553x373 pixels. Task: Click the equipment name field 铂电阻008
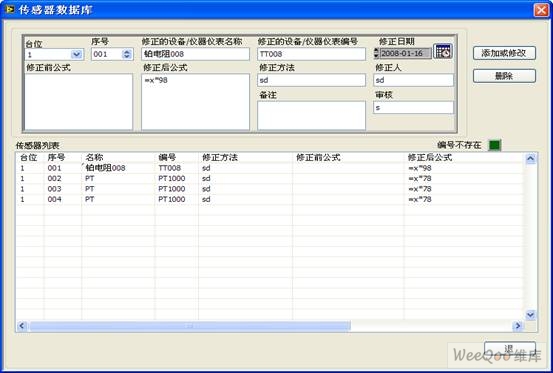coord(195,54)
